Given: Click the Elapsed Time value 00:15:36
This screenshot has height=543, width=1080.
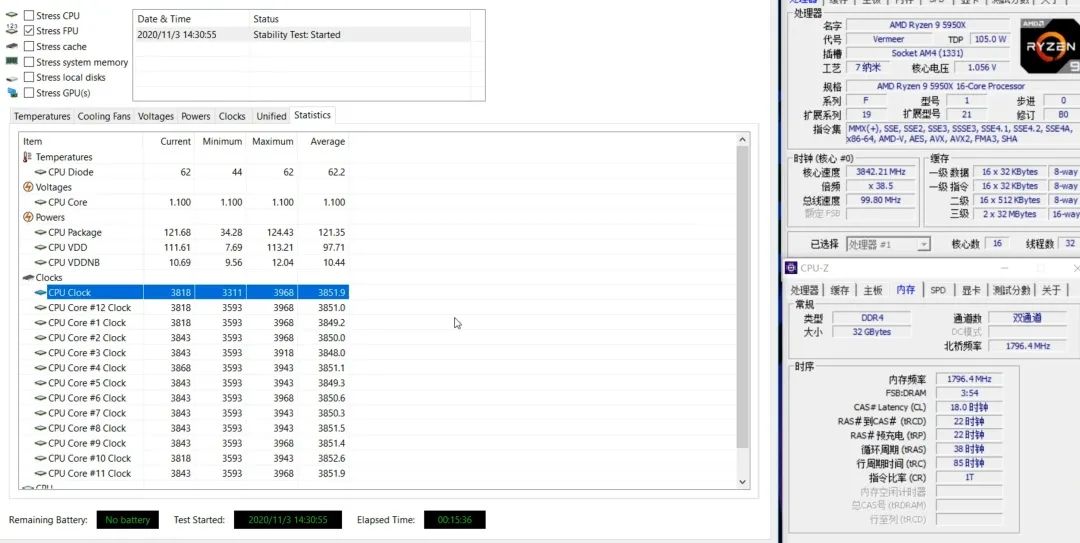Looking at the screenshot, I should (x=455, y=520).
